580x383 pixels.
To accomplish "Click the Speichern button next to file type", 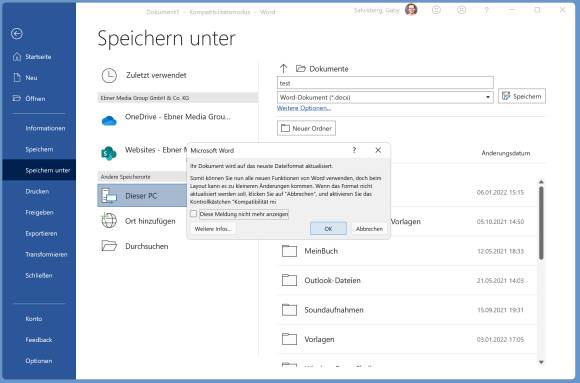I will 522,96.
